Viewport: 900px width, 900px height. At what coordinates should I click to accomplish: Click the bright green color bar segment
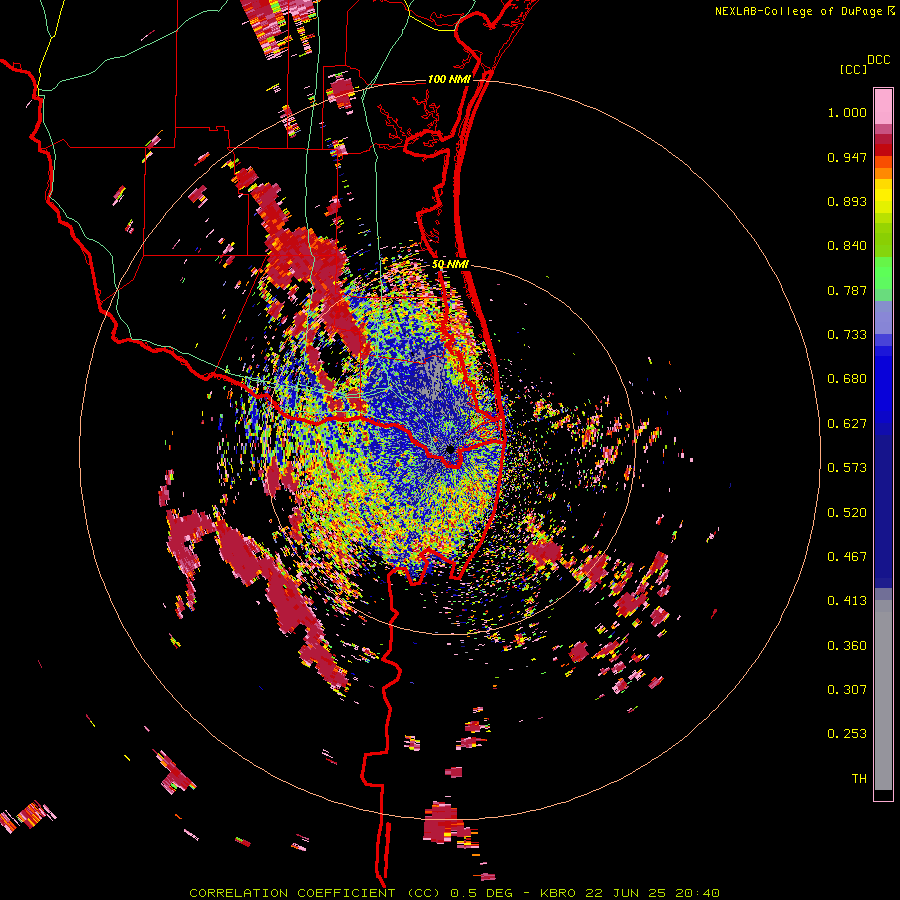pyautogui.click(x=883, y=273)
